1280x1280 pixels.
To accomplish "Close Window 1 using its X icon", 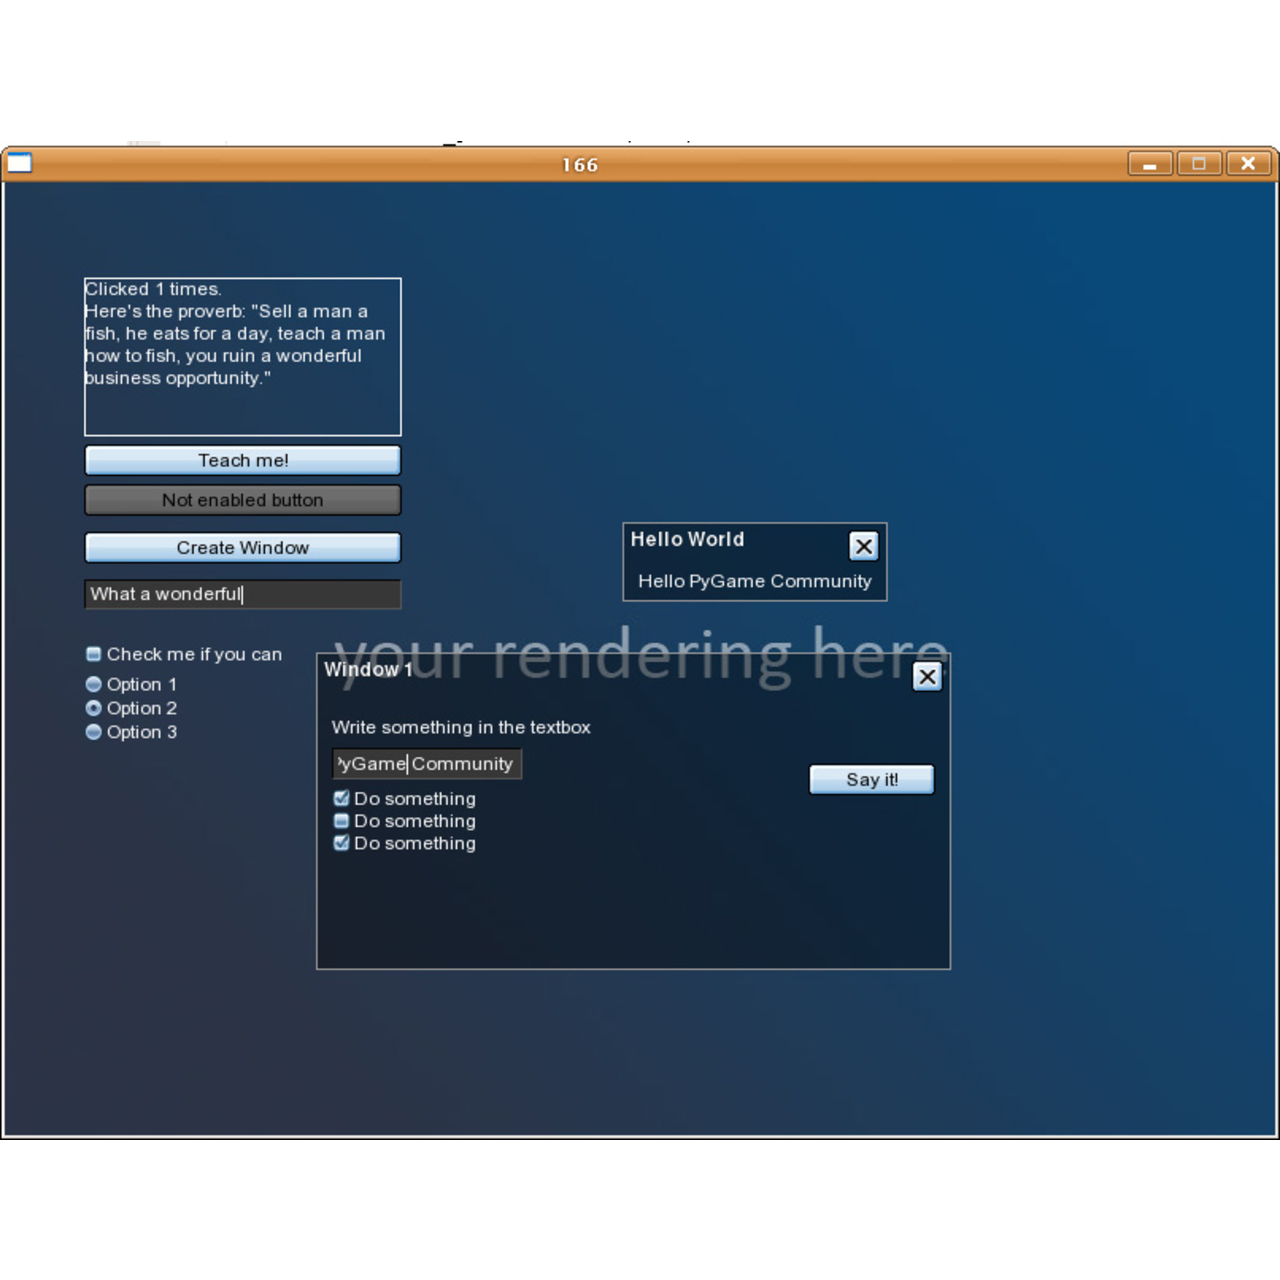I will coord(927,676).
